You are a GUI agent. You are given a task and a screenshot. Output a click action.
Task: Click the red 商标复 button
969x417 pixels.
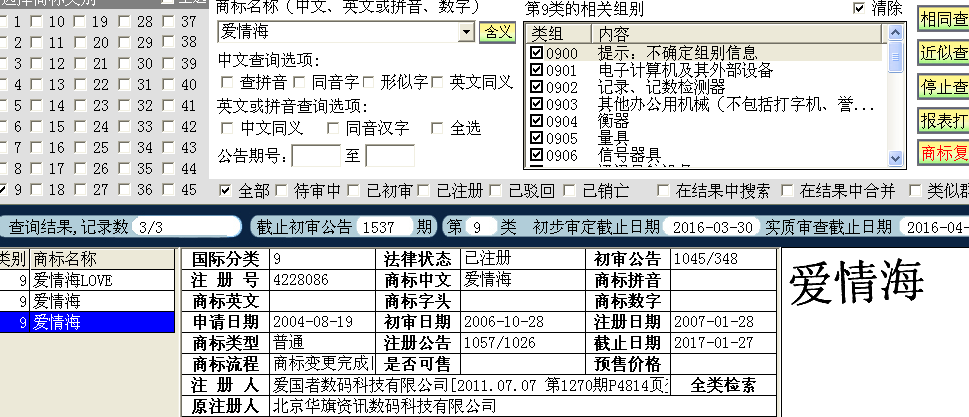tap(943, 153)
